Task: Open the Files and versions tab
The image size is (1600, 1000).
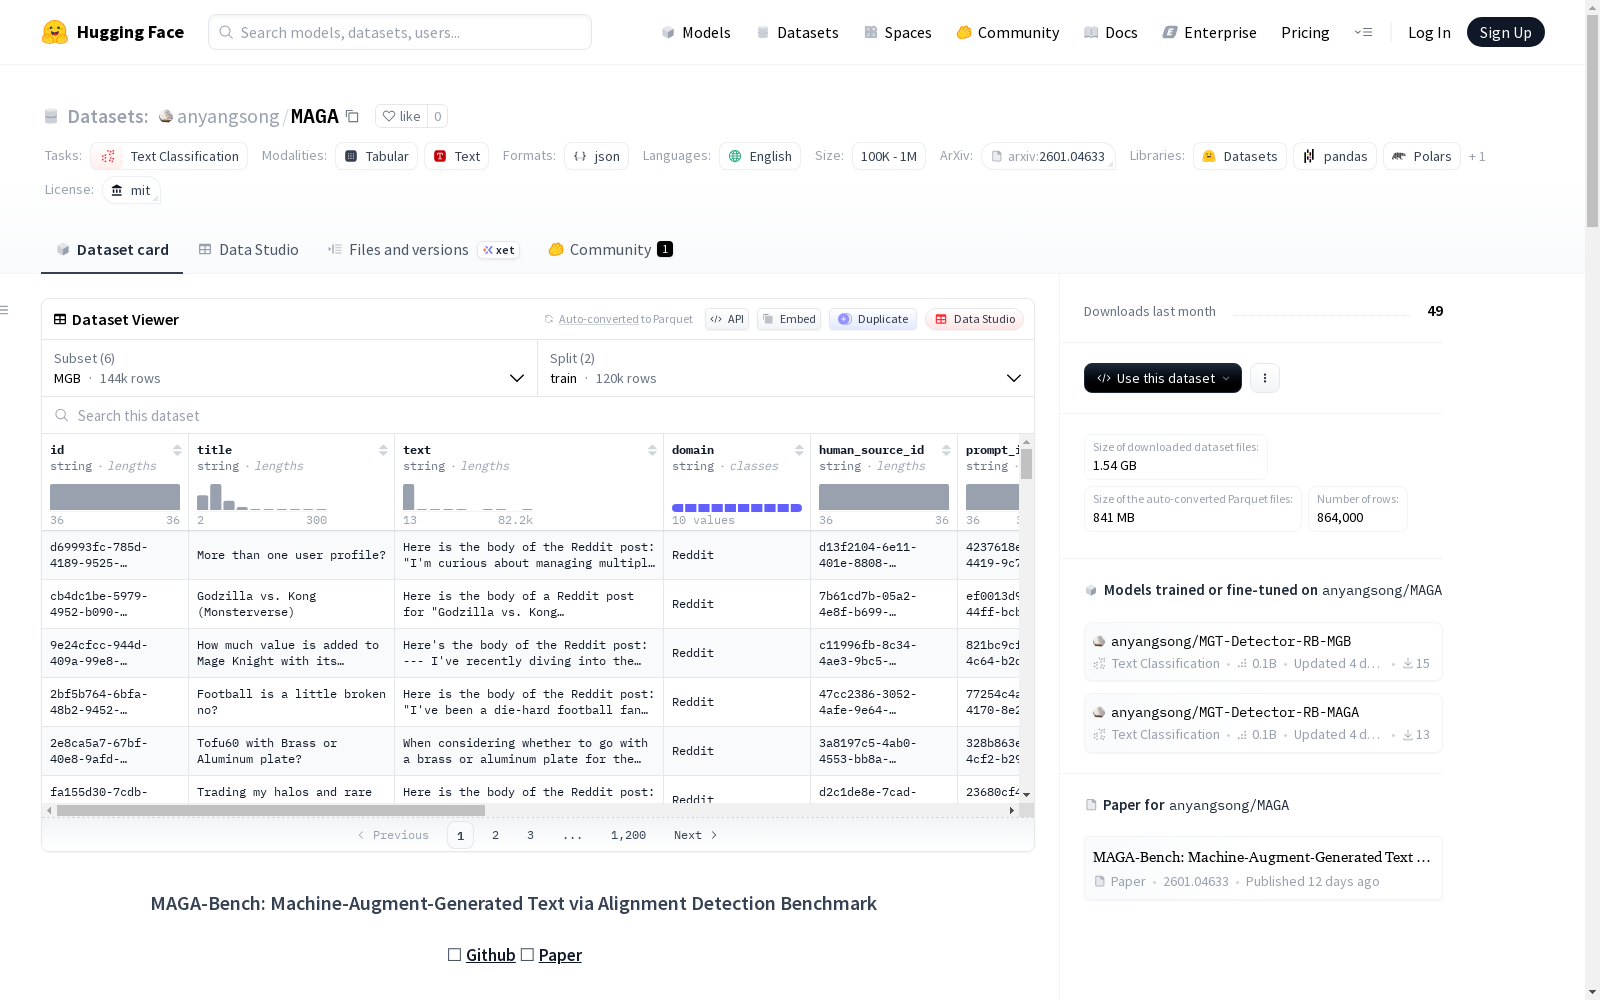Action: click(422, 250)
